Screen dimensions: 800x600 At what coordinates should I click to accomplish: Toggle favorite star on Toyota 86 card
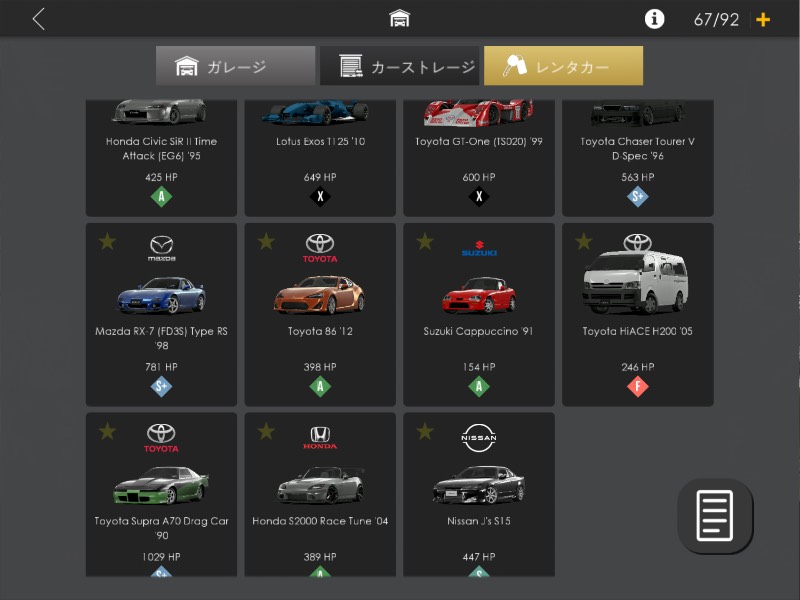(266, 241)
